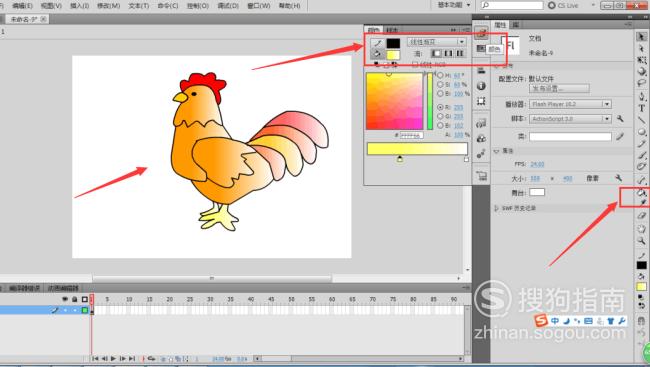
Task: Select the Paint Bucket tool
Action: [x=641, y=192]
